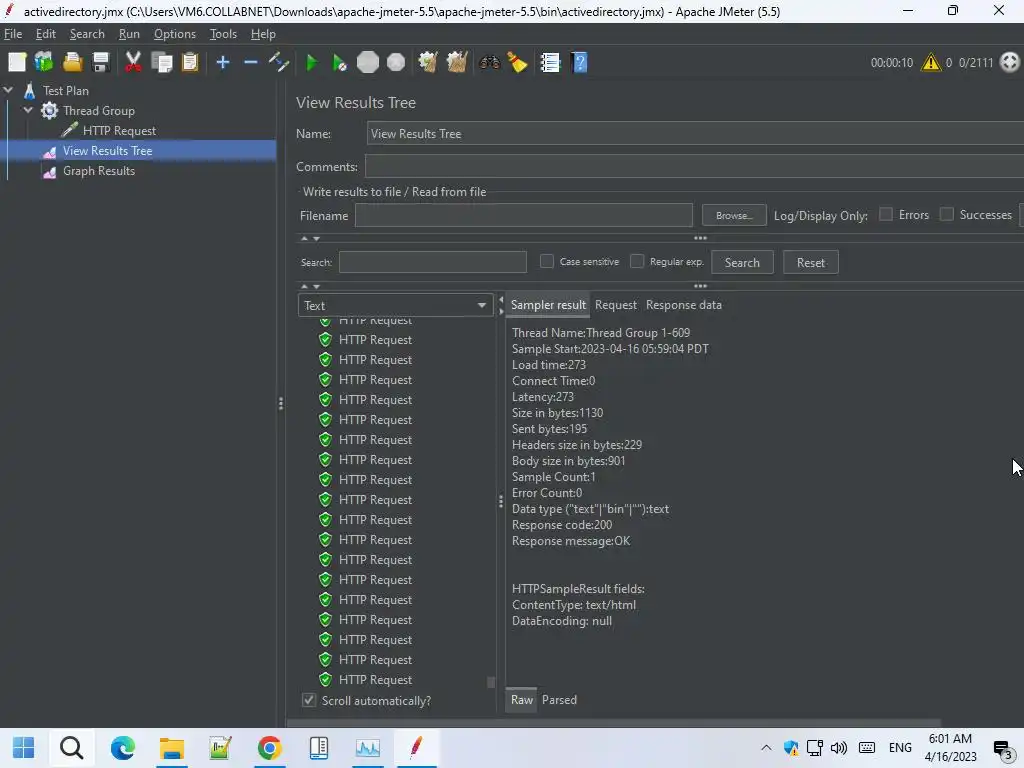Screen dimensions: 1024x768
Task: Click the Open file folder icon
Action: tap(72, 63)
